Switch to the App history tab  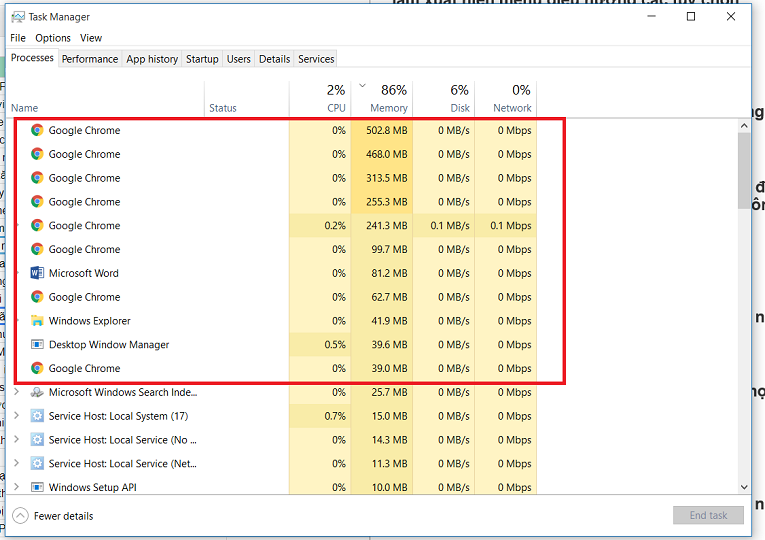(x=152, y=59)
